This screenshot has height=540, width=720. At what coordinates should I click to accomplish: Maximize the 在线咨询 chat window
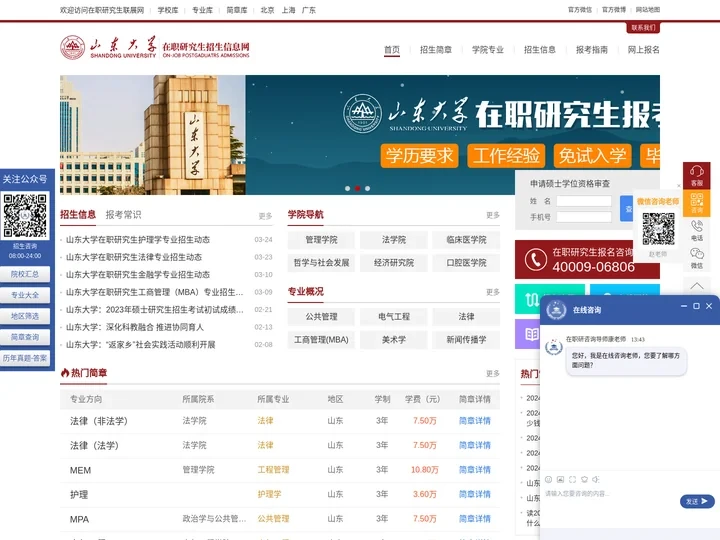pyautogui.click(x=696, y=306)
